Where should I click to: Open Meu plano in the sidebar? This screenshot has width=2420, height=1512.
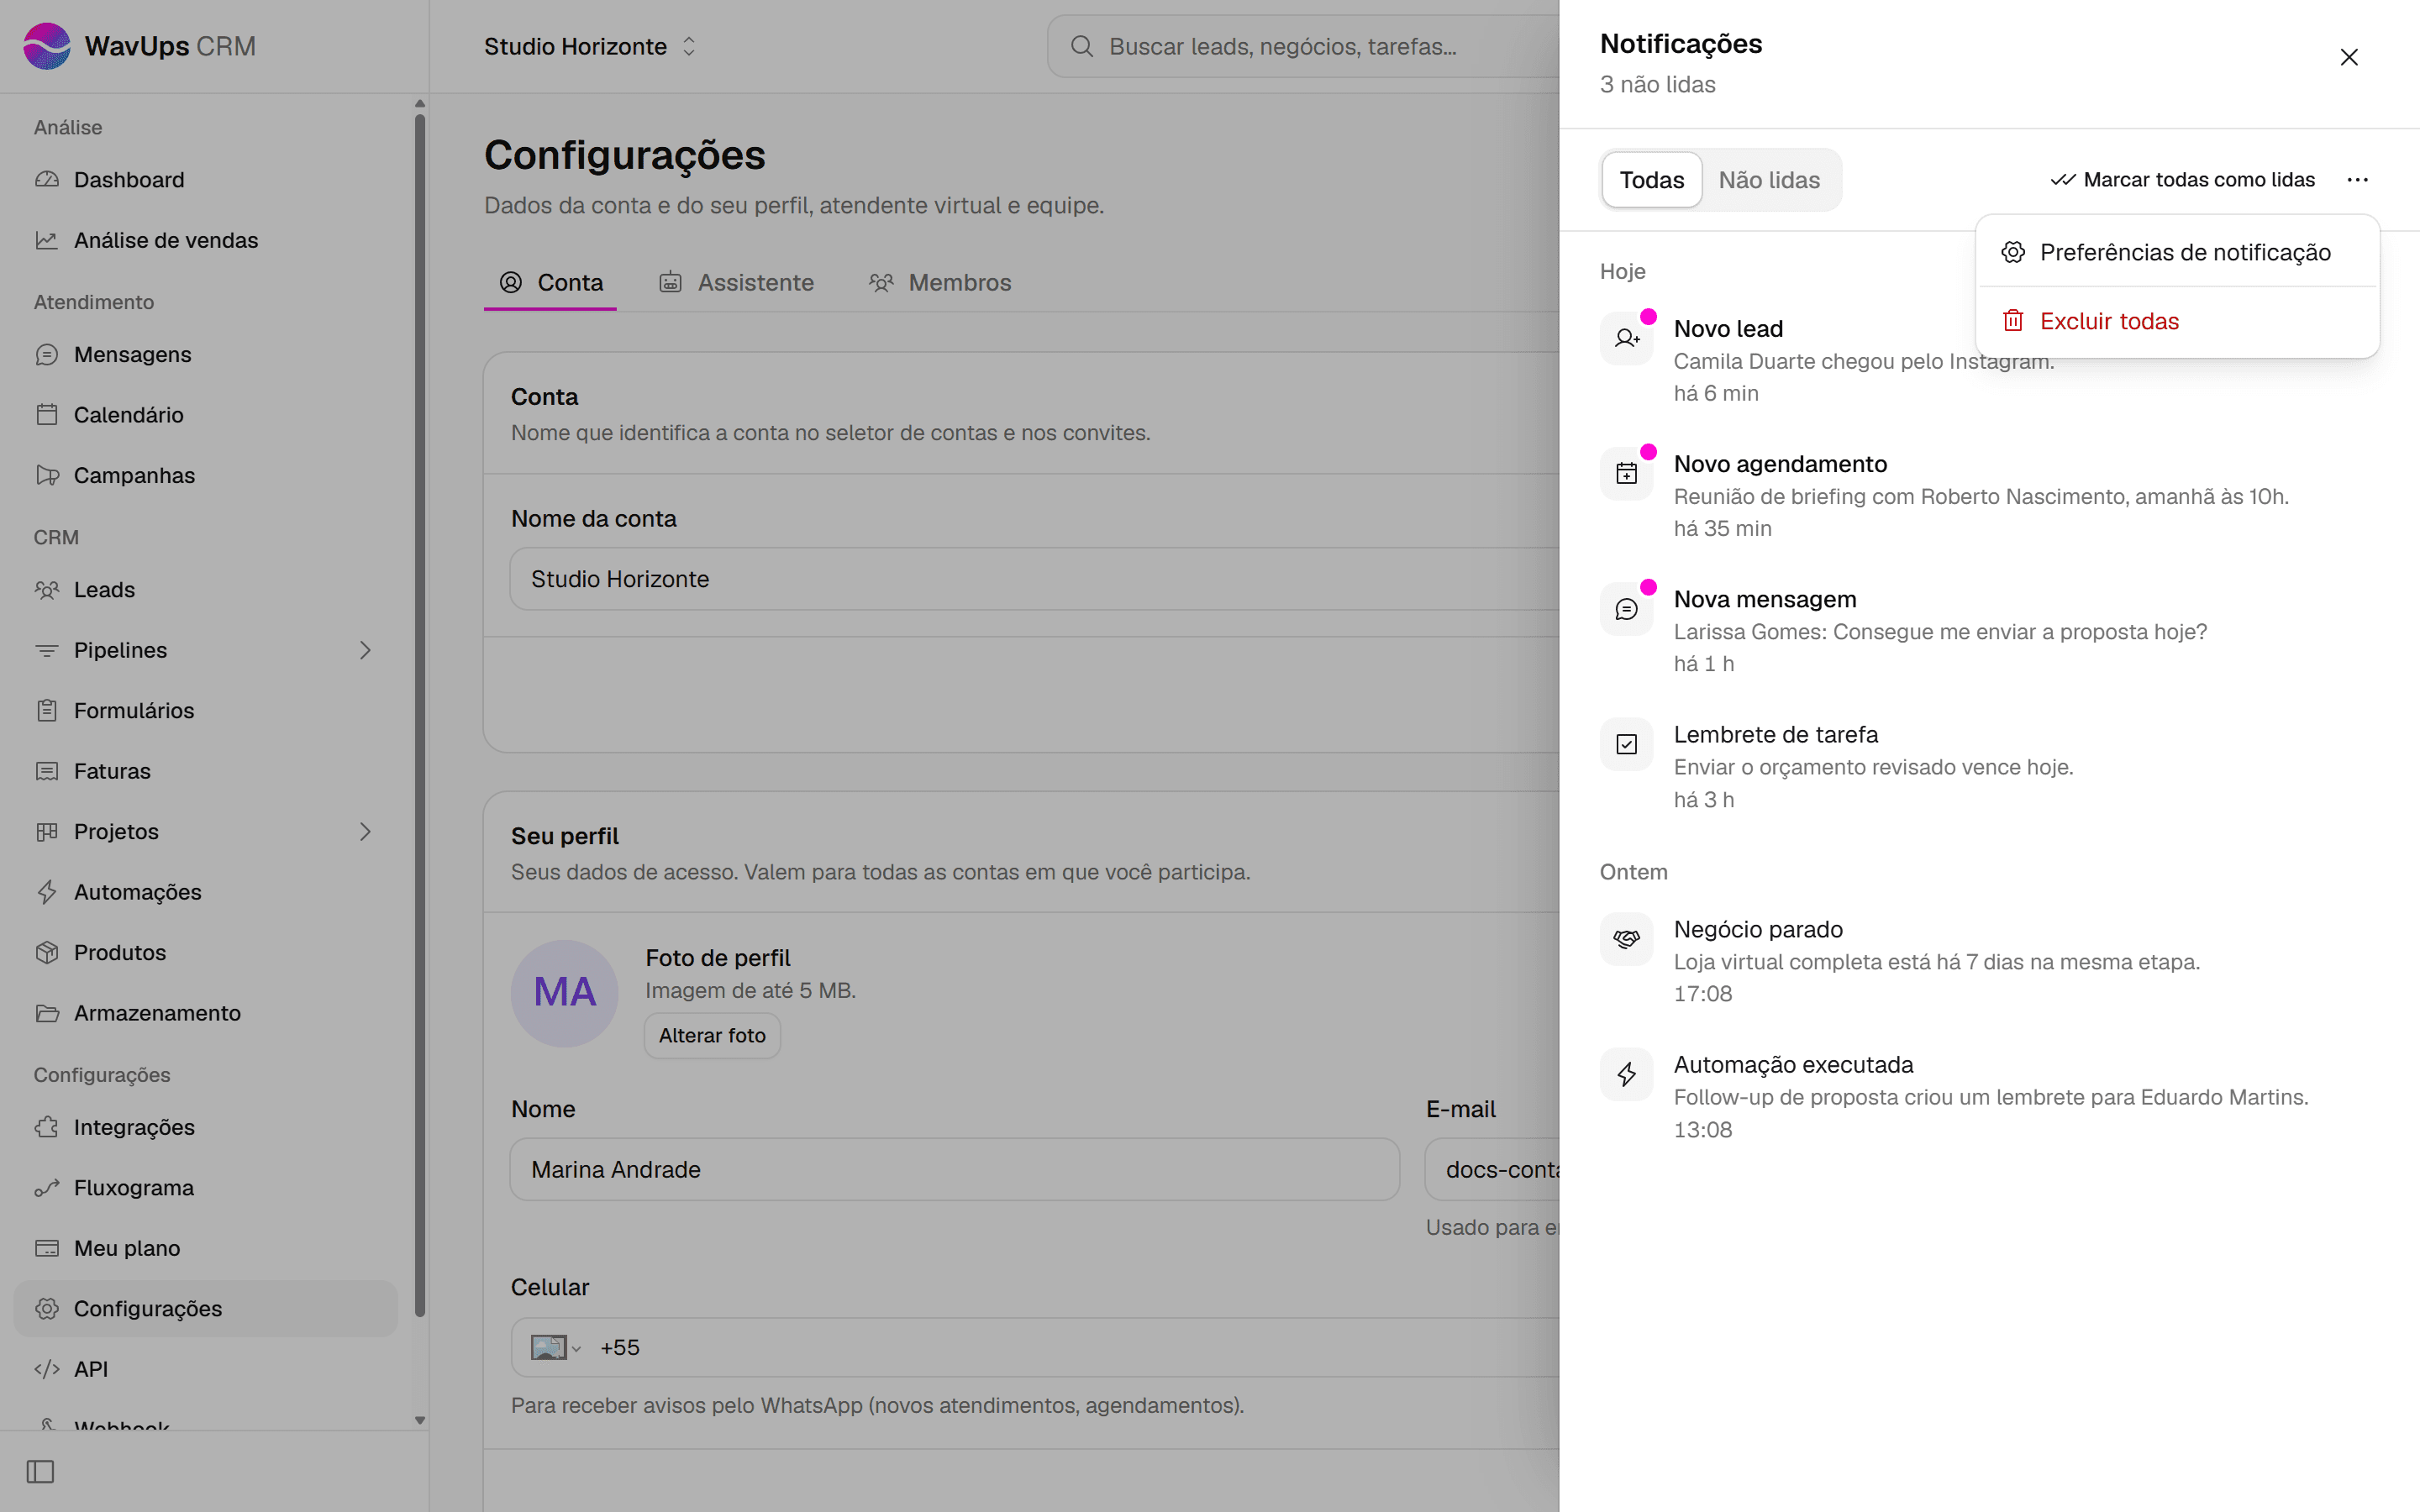coord(205,1248)
